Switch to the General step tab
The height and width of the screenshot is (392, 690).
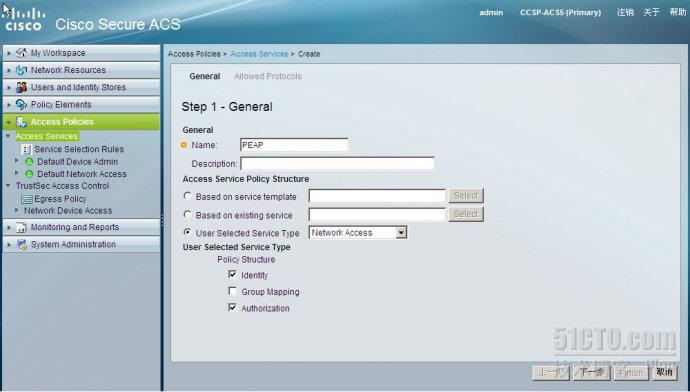coord(205,76)
